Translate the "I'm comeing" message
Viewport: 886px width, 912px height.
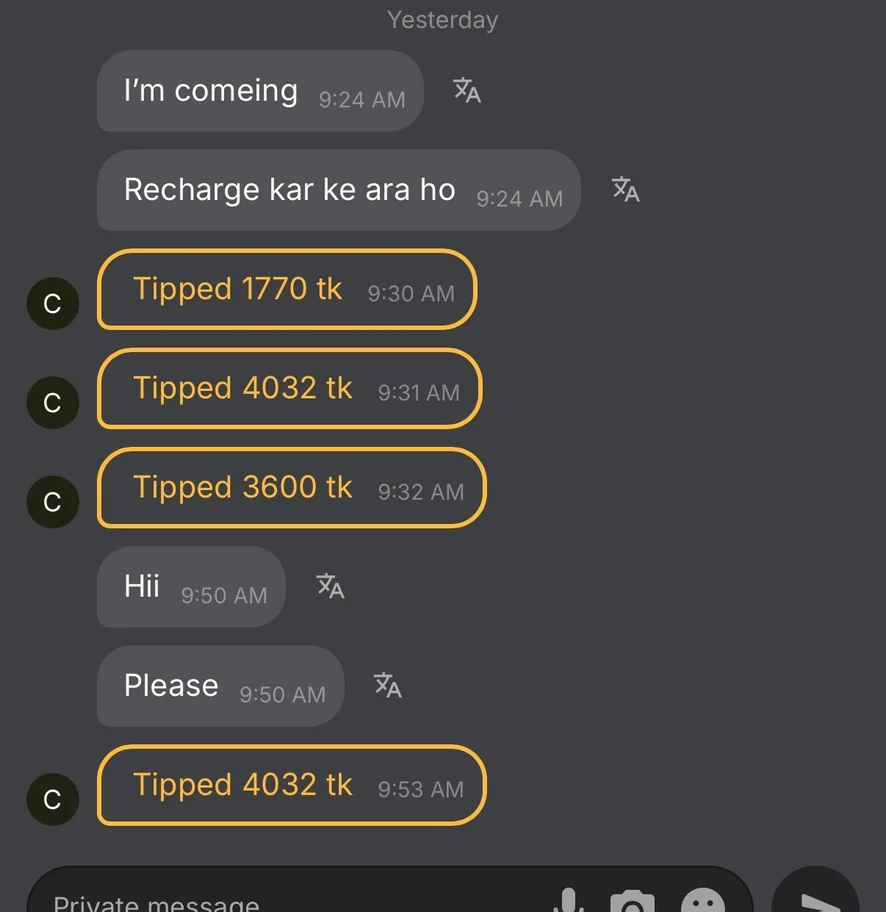pos(467,91)
